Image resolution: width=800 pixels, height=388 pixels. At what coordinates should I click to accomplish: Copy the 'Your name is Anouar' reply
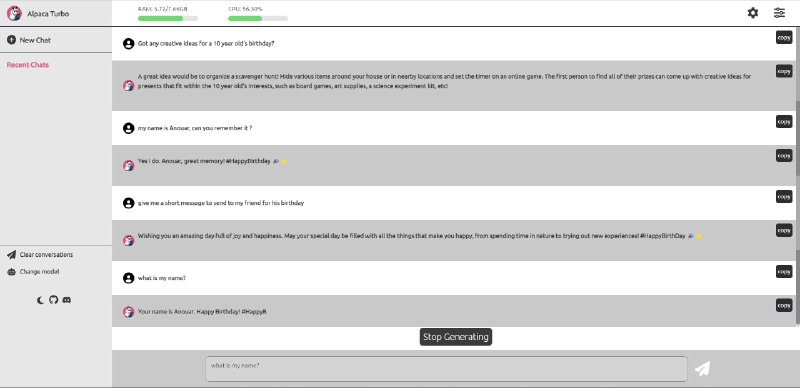(784, 305)
